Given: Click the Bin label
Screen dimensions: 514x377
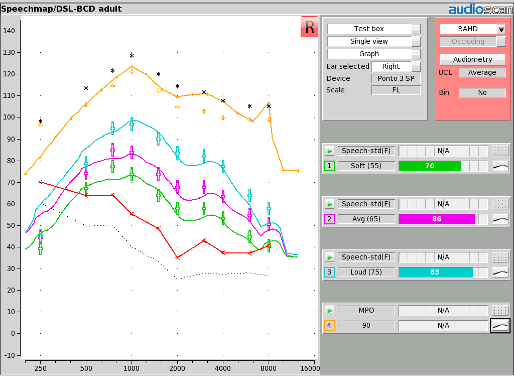Looking at the screenshot, I should [x=444, y=93].
